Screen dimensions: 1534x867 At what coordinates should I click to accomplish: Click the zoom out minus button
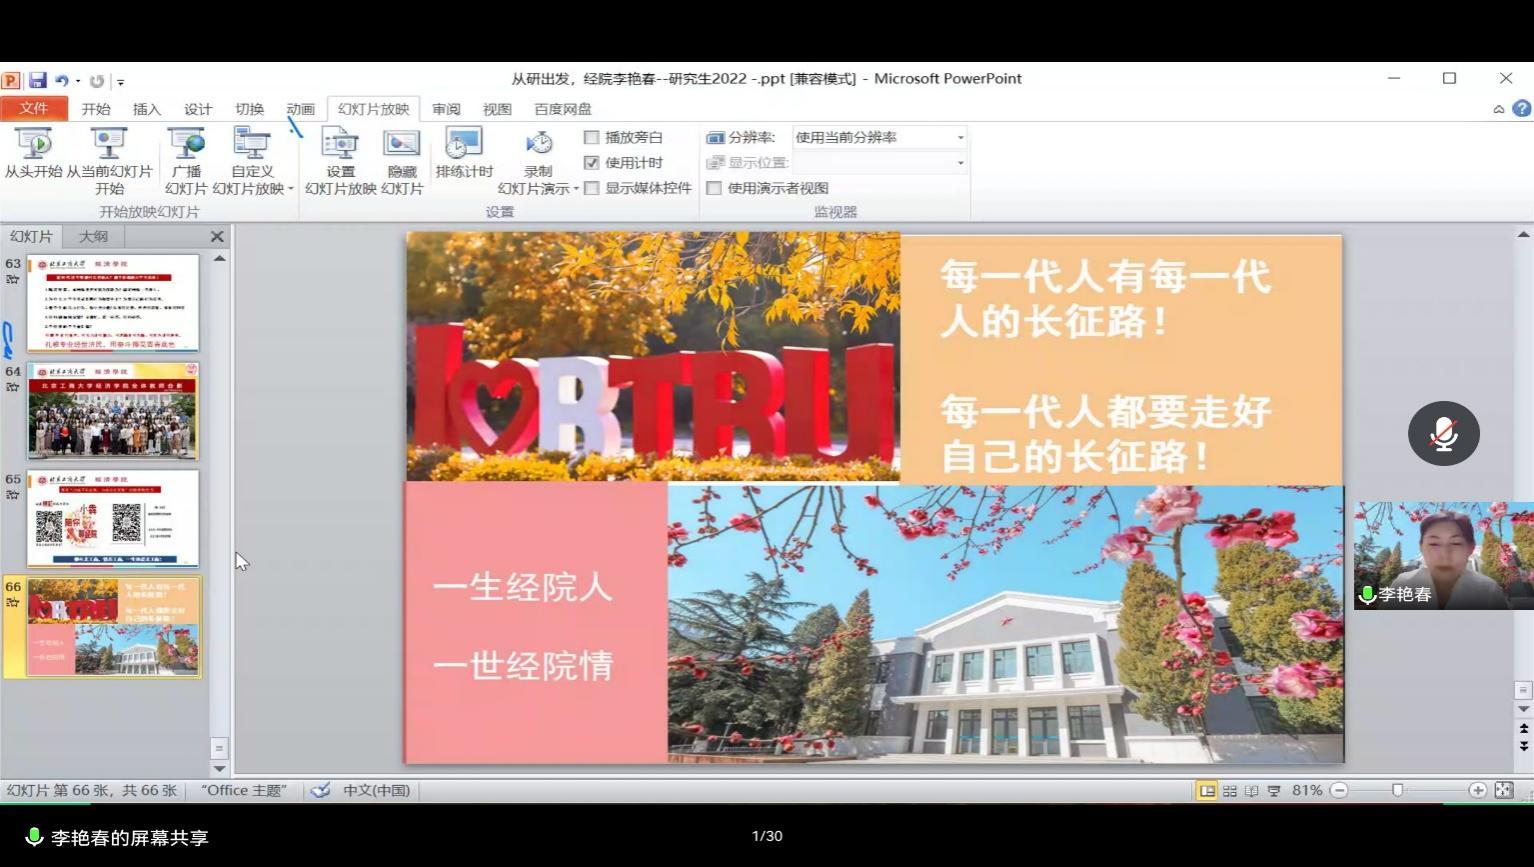1340,790
